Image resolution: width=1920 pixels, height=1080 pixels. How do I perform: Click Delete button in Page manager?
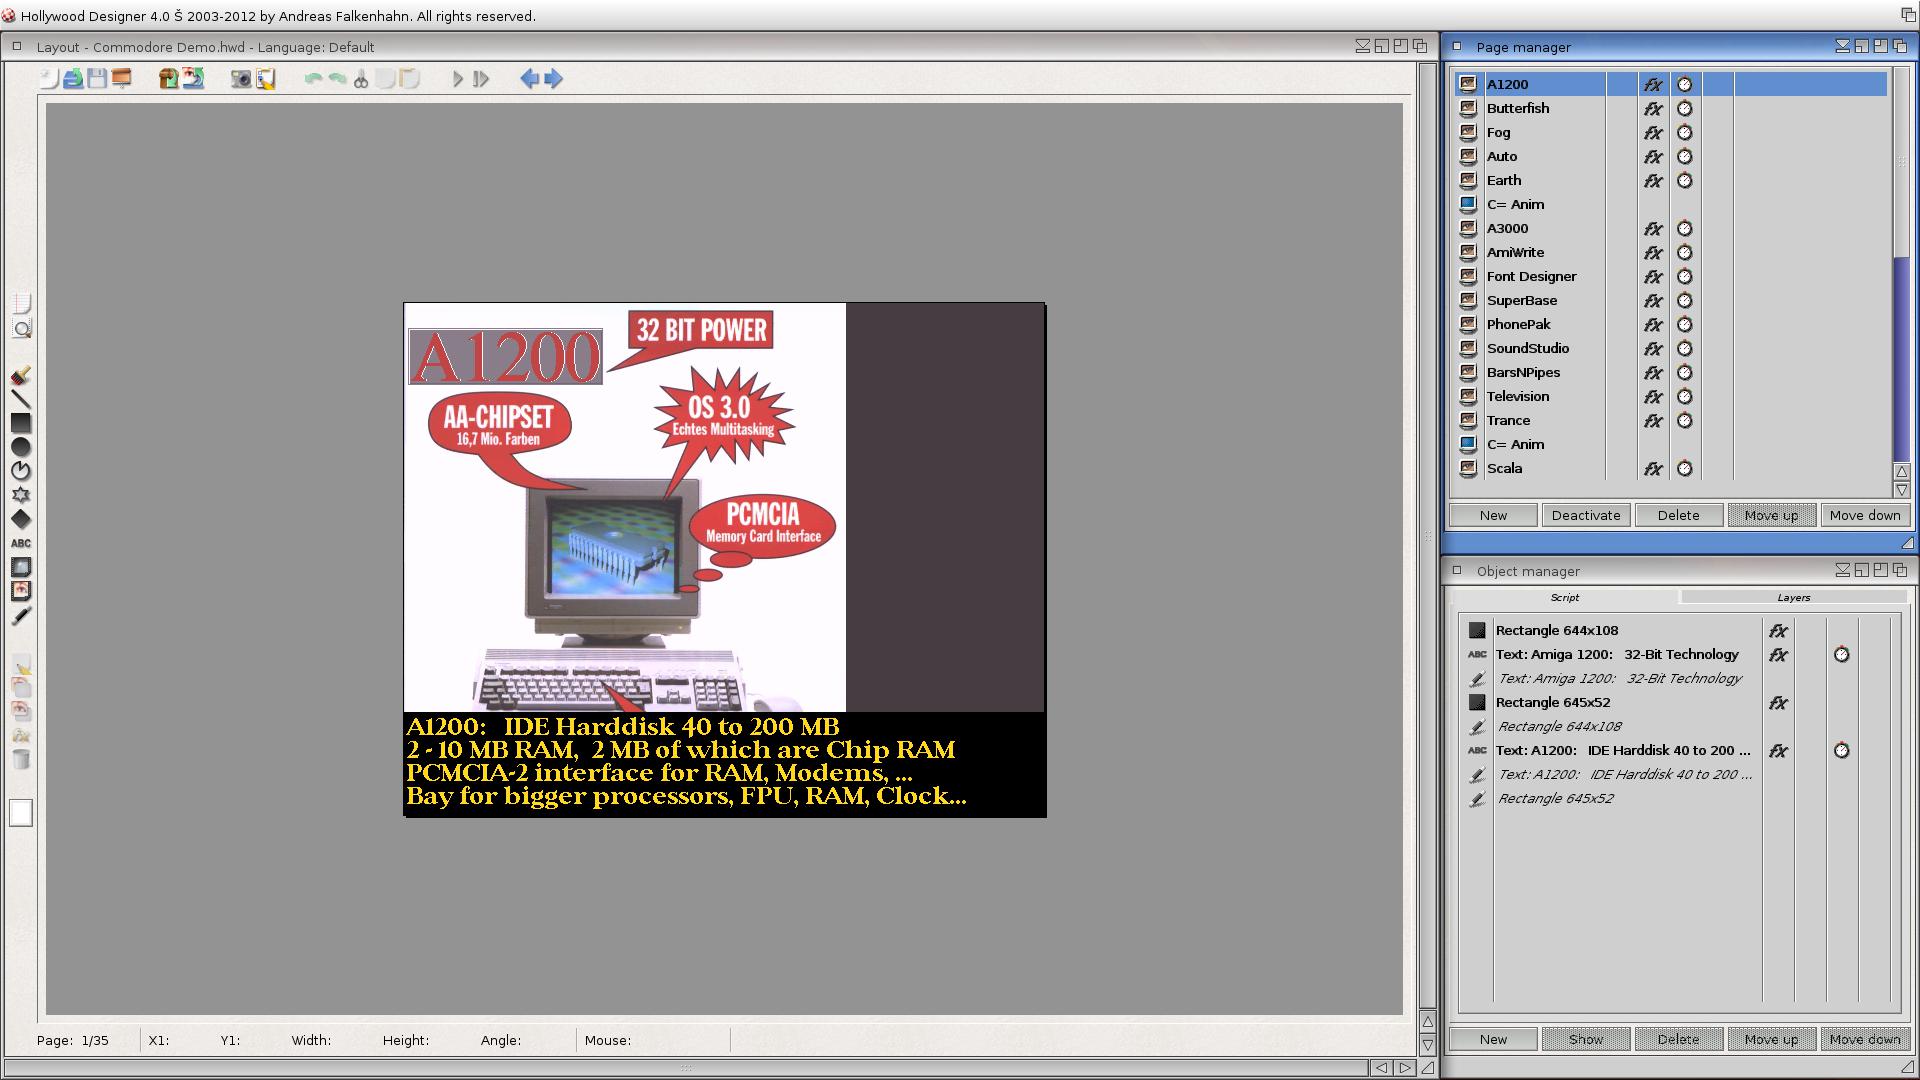[x=1678, y=515]
